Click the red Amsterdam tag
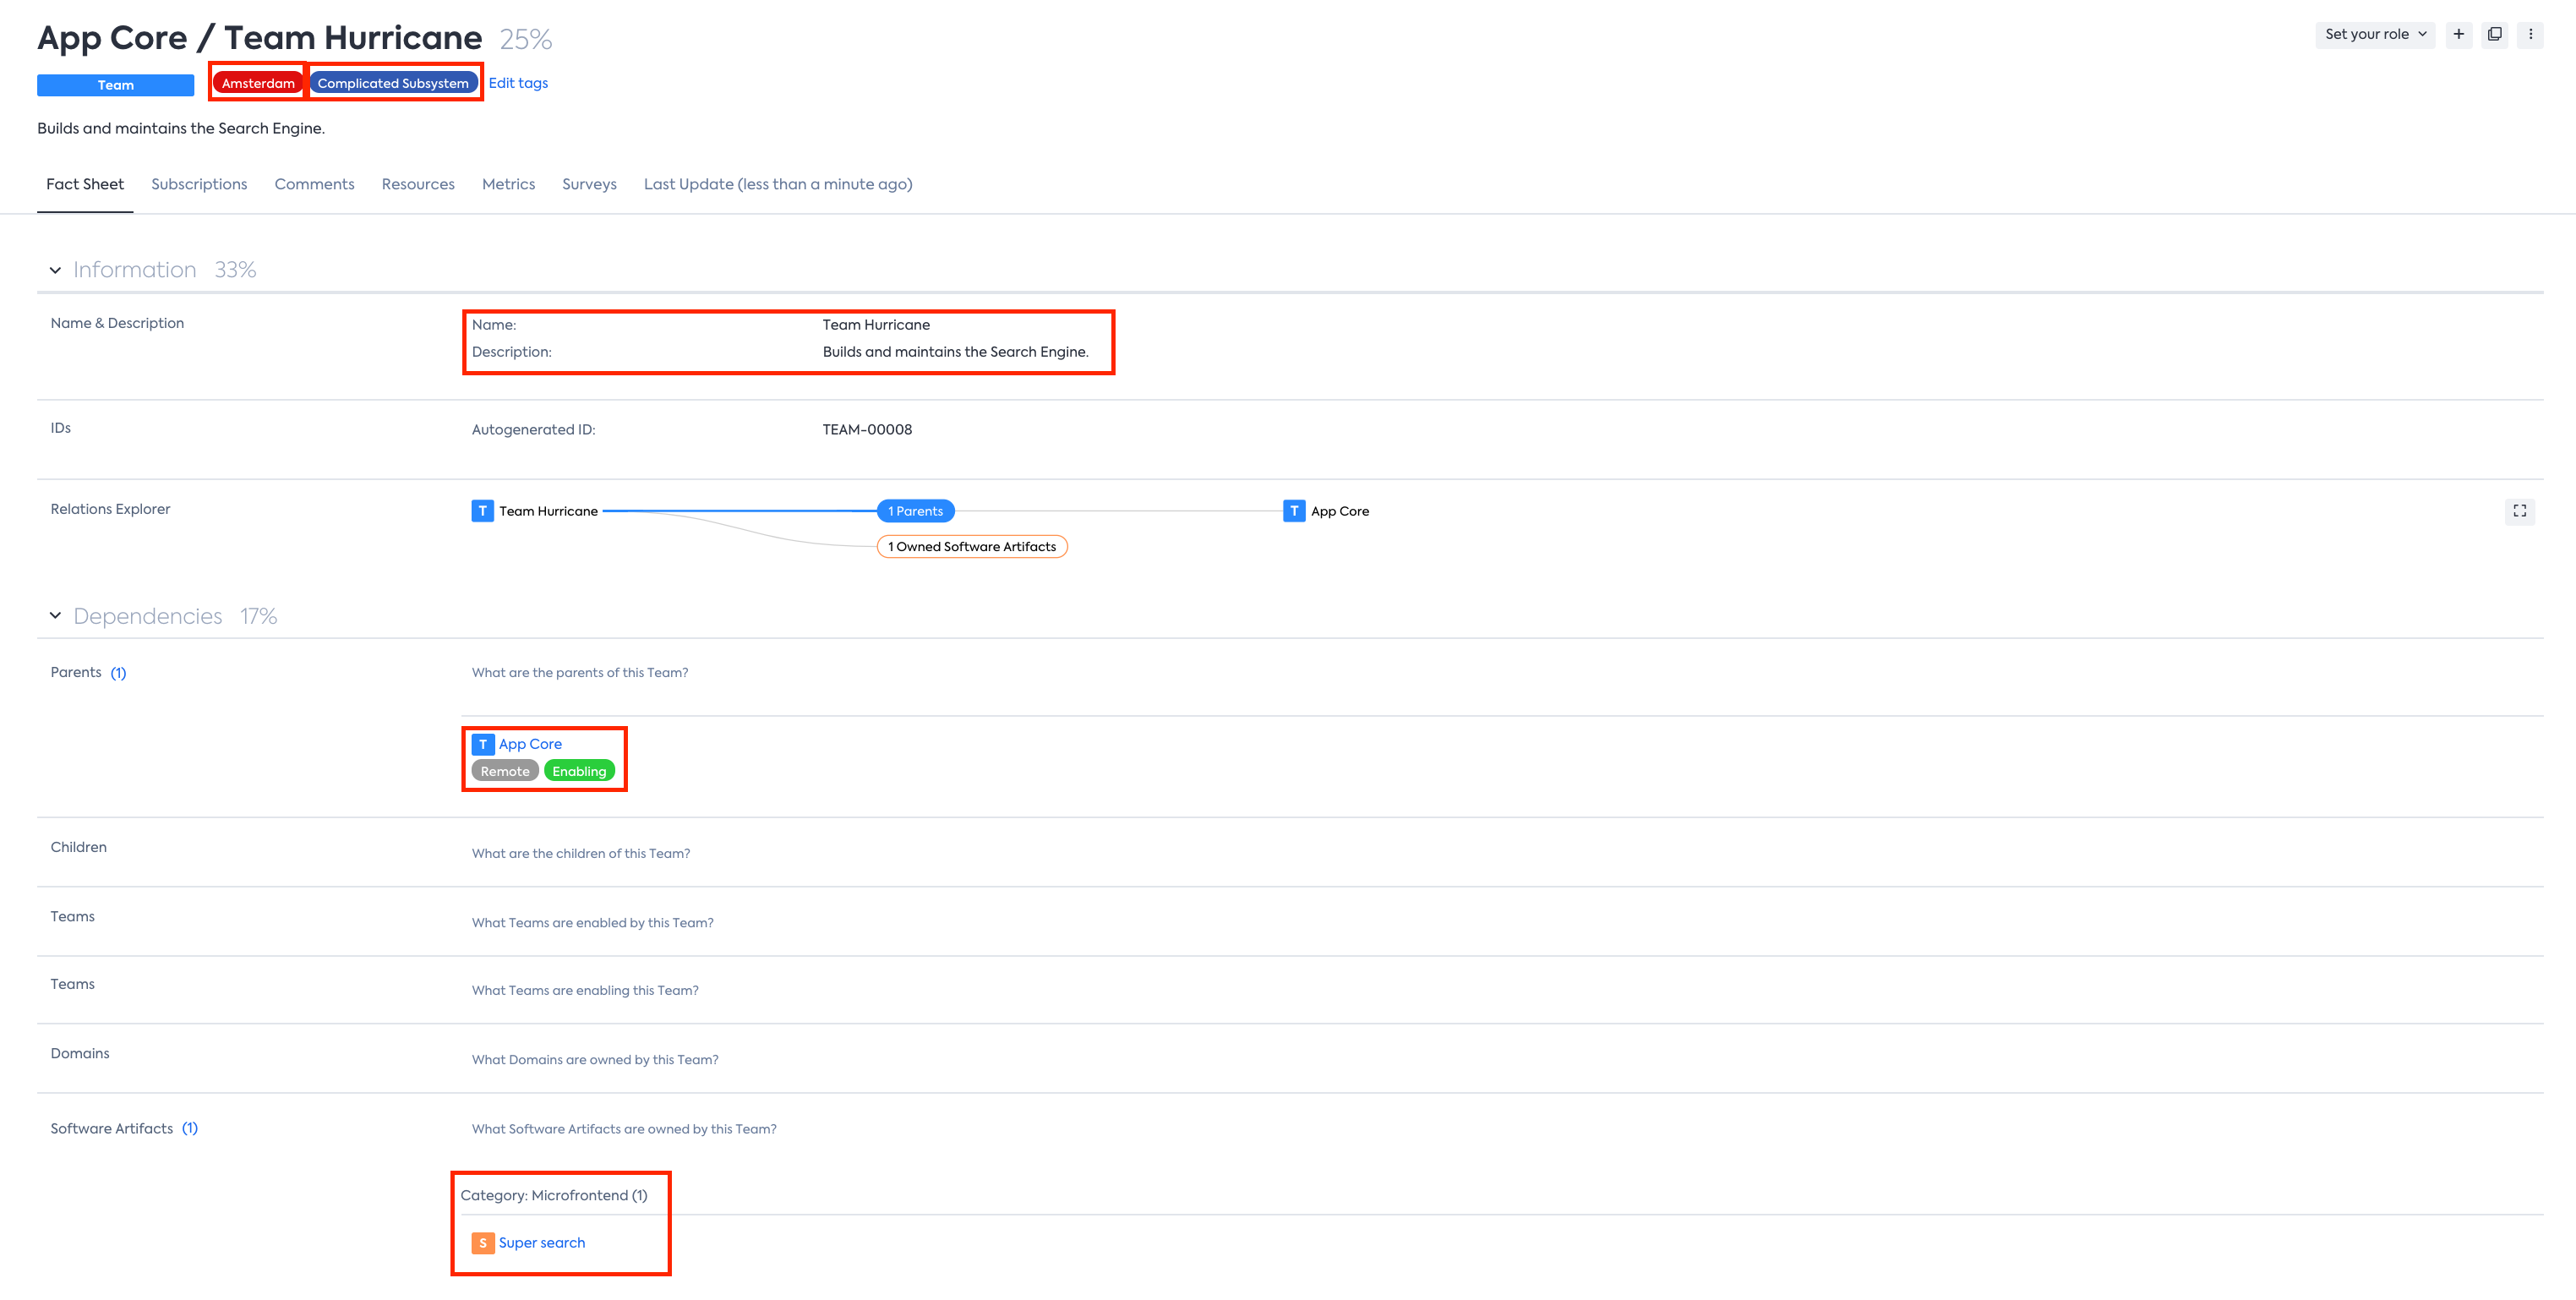 pos(258,83)
